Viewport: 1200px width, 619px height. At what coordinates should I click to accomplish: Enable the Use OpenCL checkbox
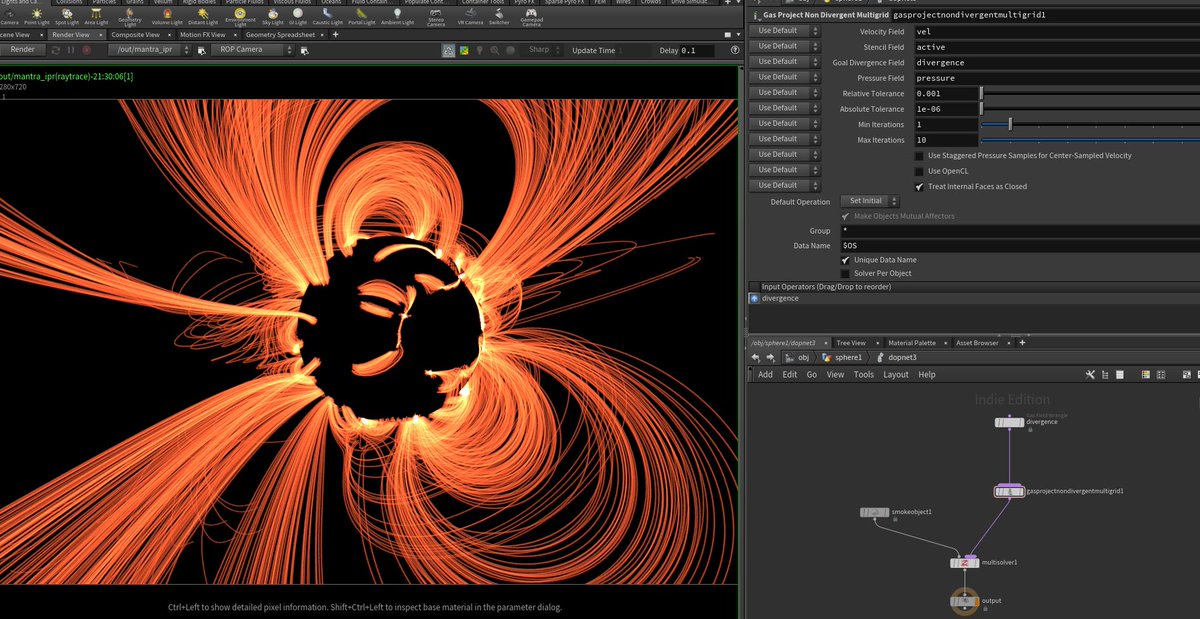919,171
